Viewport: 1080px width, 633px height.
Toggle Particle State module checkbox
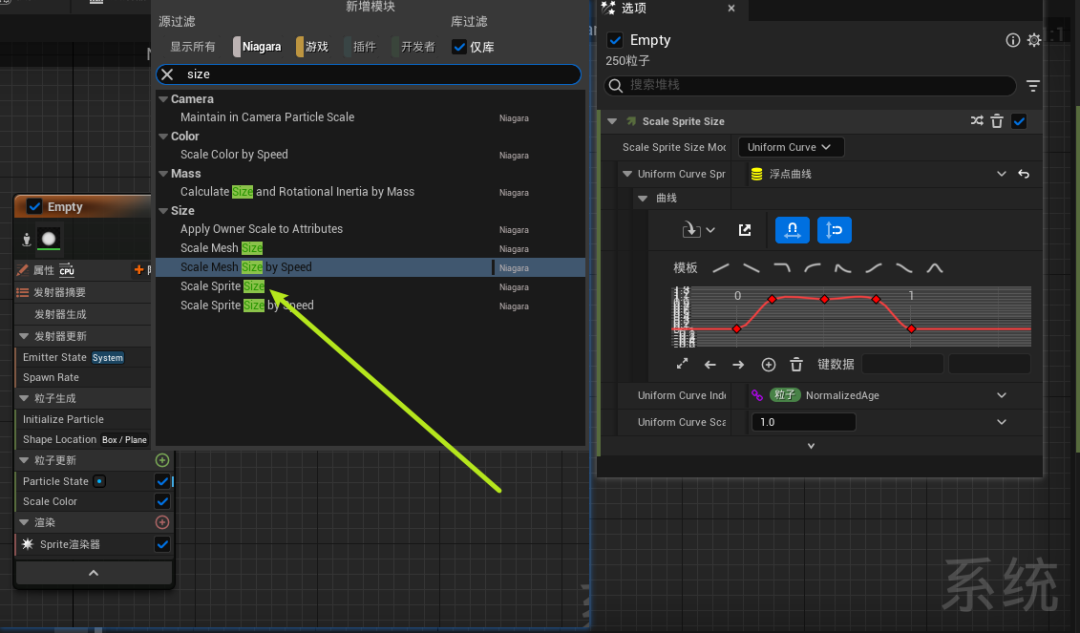click(x=163, y=481)
